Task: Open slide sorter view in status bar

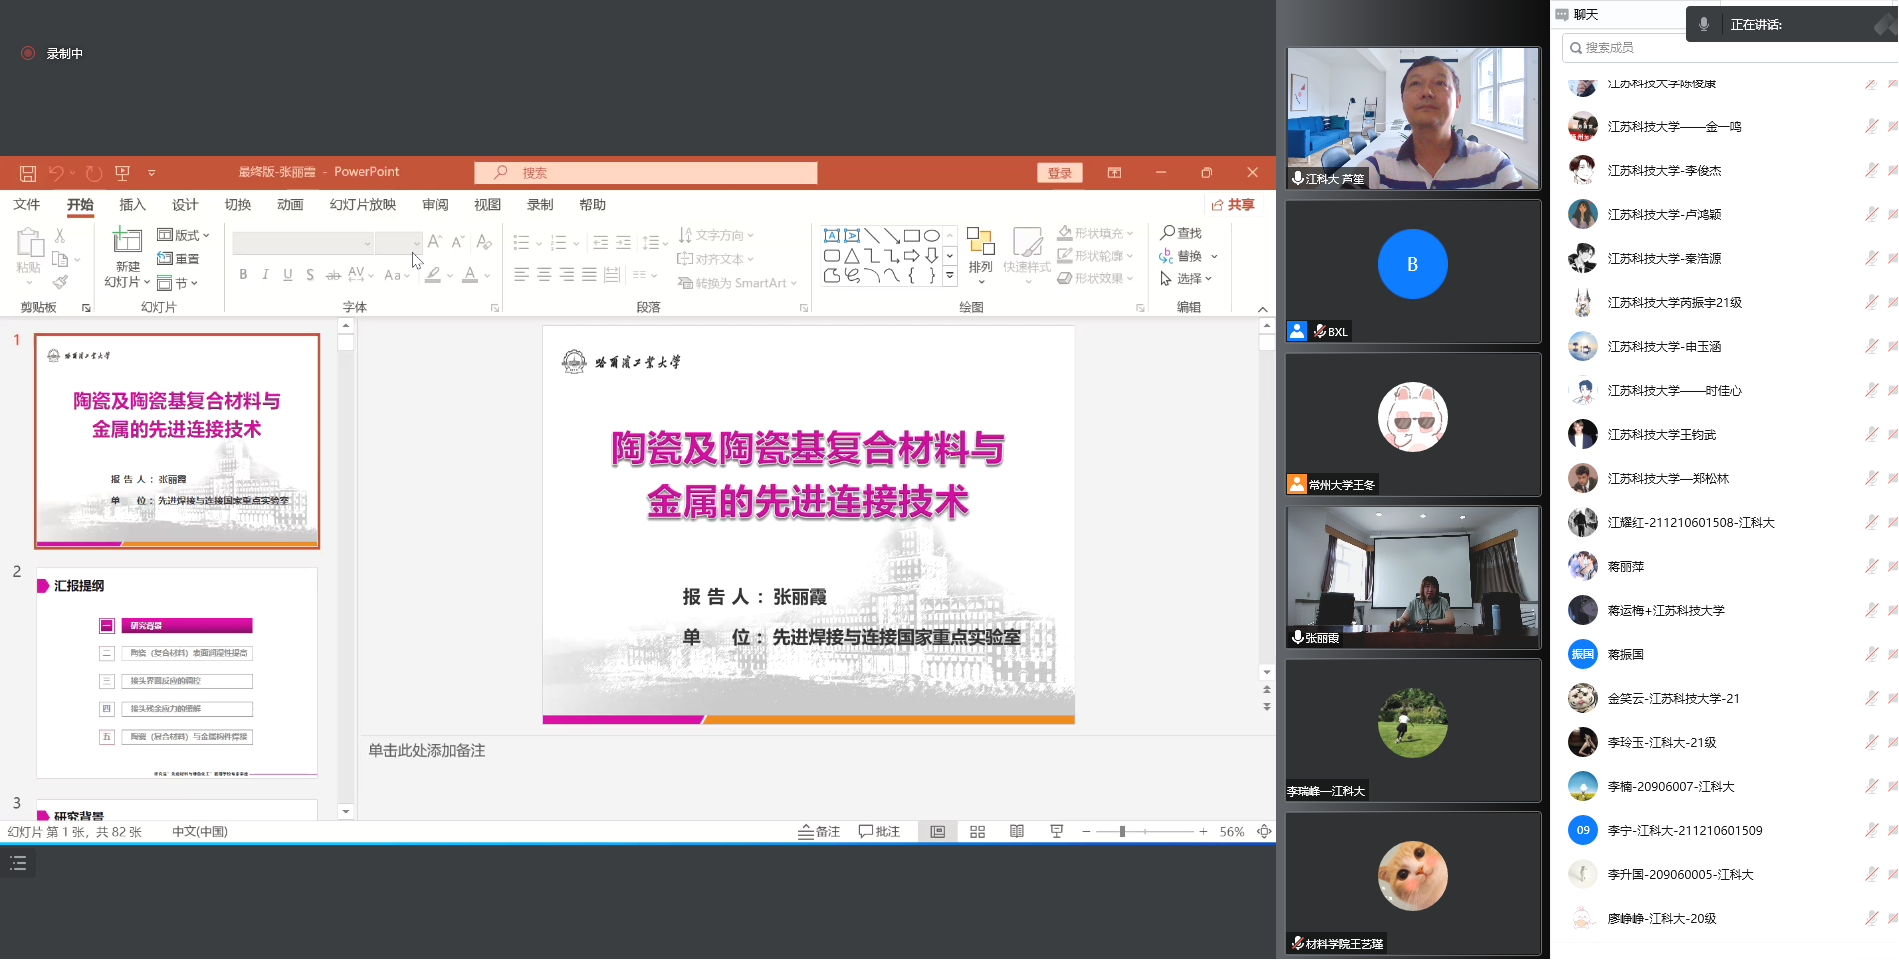Action: click(977, 832)
